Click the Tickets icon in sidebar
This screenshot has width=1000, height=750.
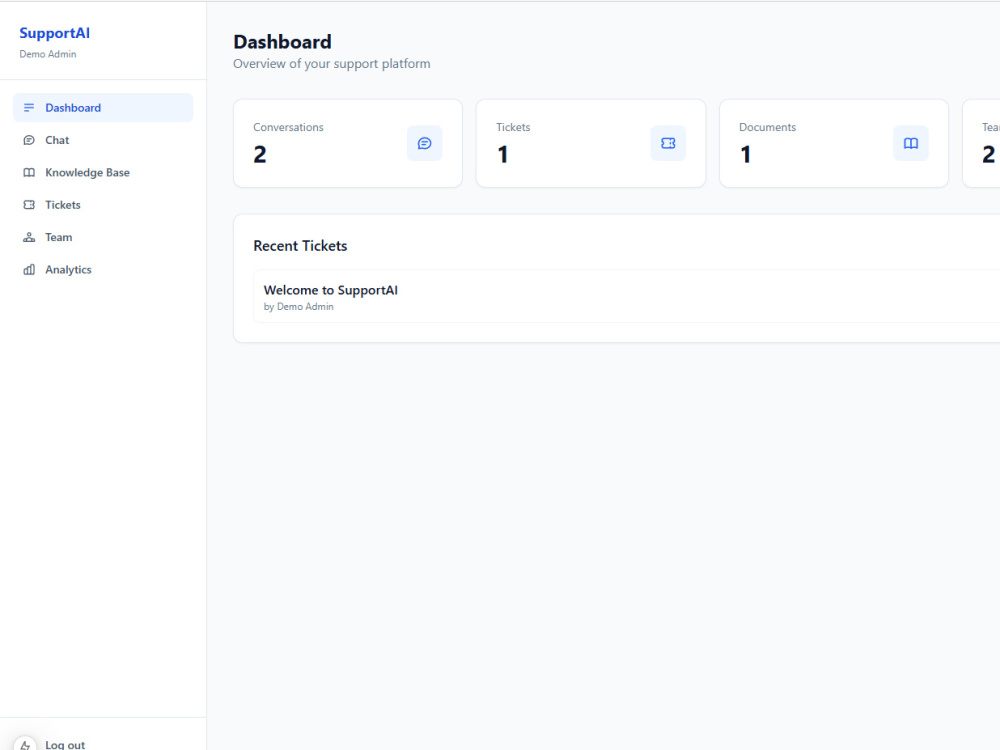click(x=29, y=205)
